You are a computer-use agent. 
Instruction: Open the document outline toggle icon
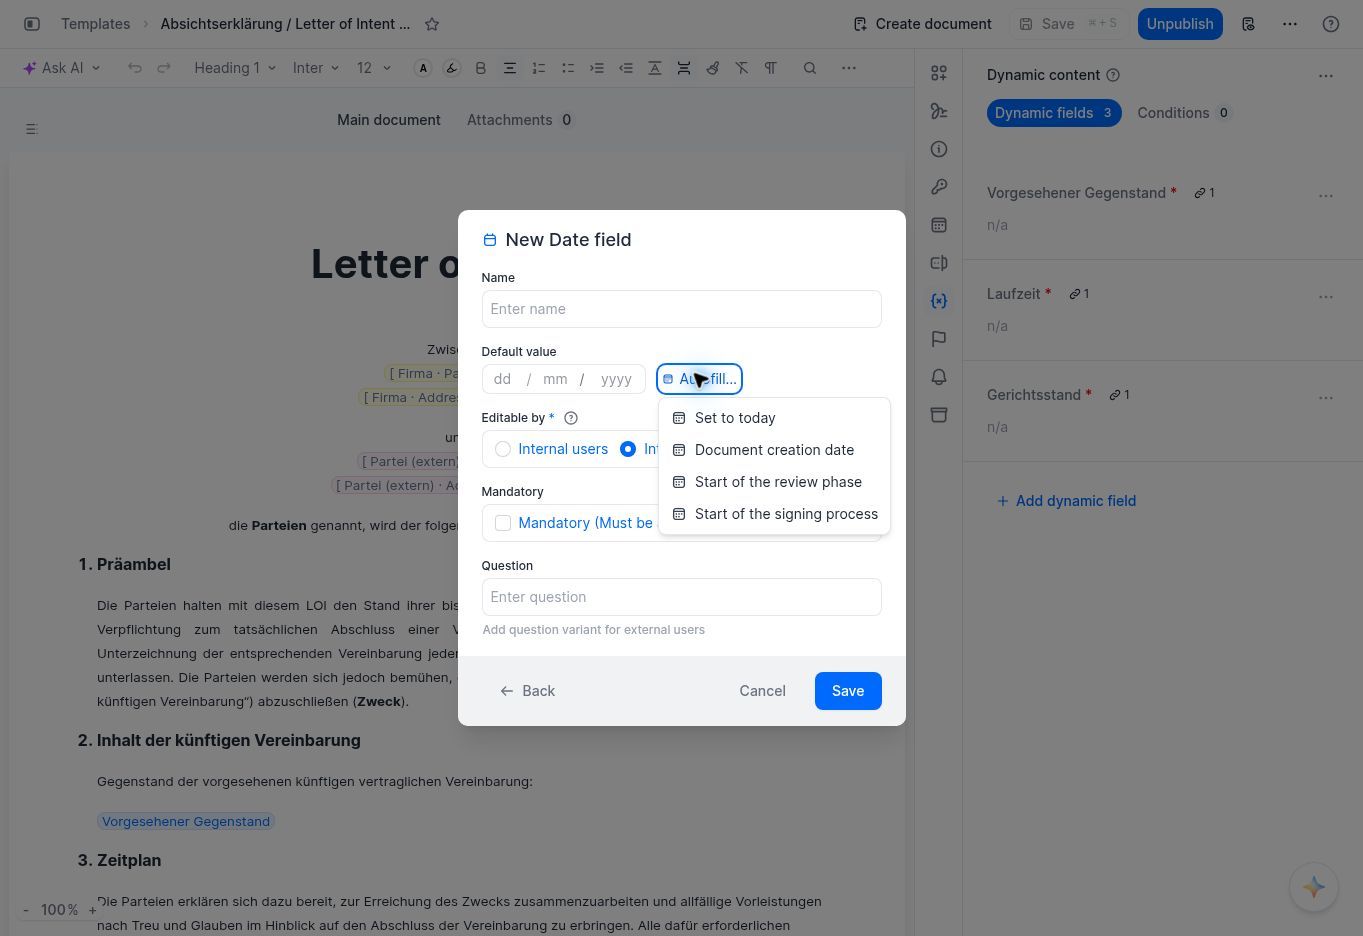pos(31,129)
